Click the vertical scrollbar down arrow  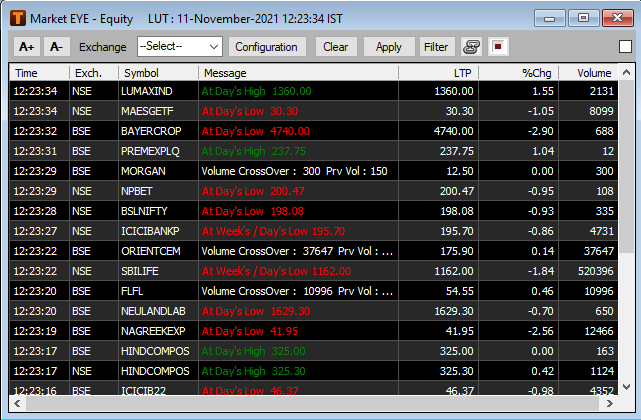point(626,386)
